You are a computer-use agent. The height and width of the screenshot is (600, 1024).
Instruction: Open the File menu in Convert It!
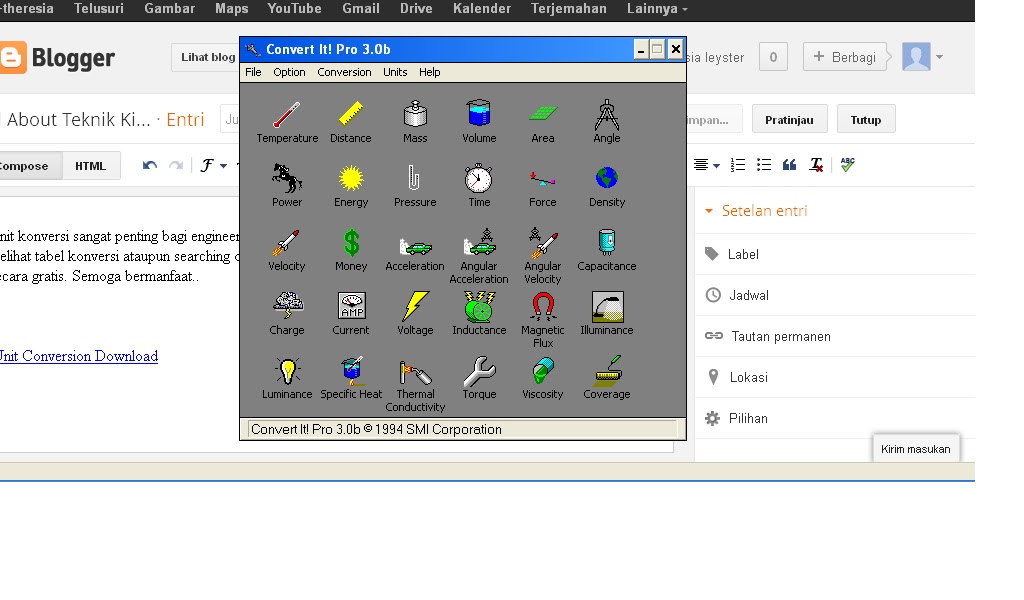(253, 72)
